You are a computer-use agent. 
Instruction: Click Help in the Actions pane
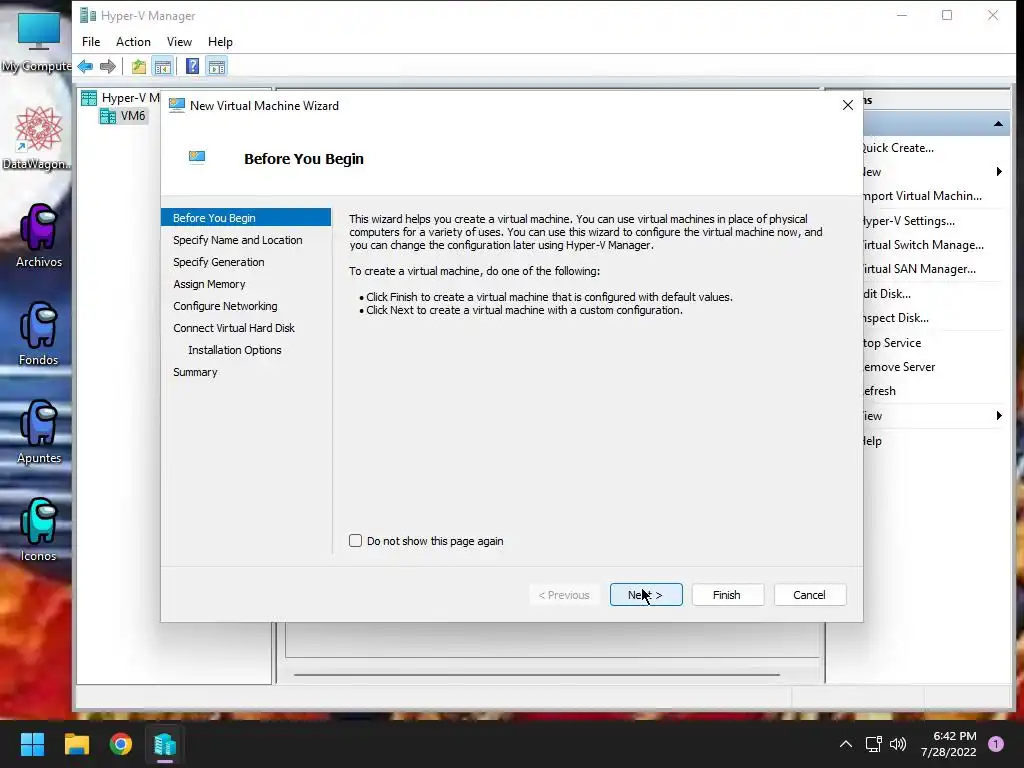(x=872, y=441)
